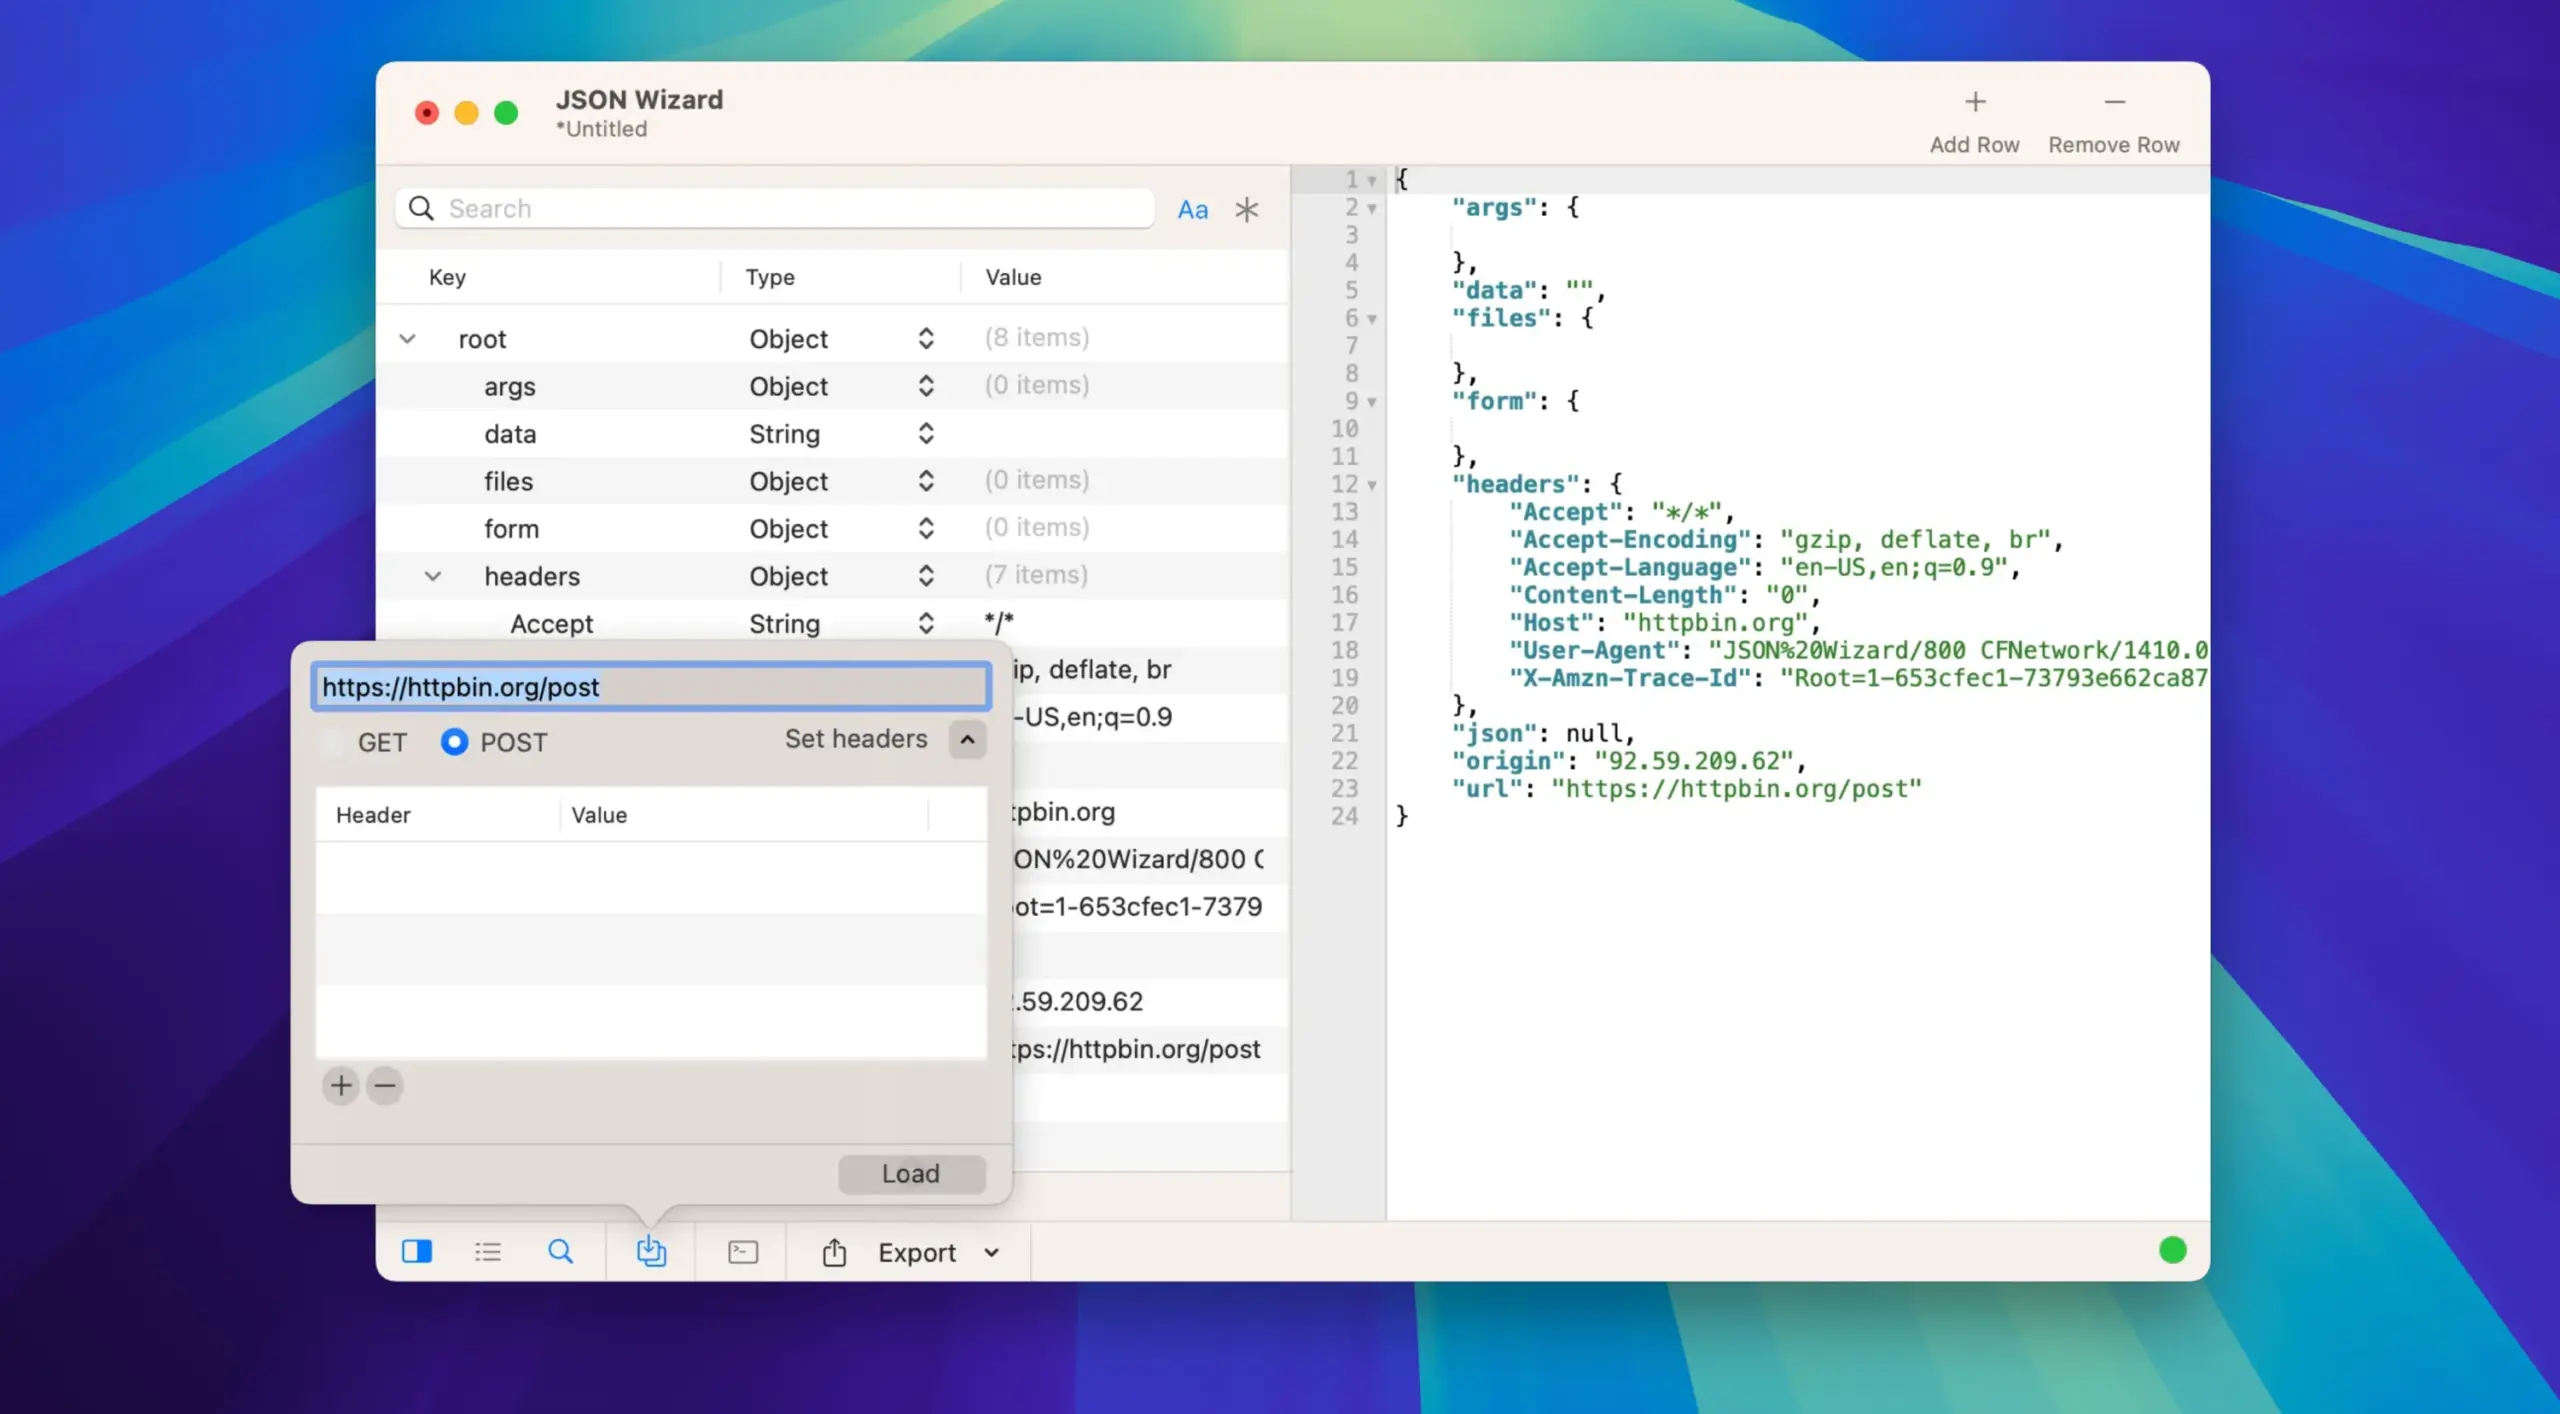Click the list view icon in bottom toolbar
2560x1414 pixels.
click(x=488, y=1251)
